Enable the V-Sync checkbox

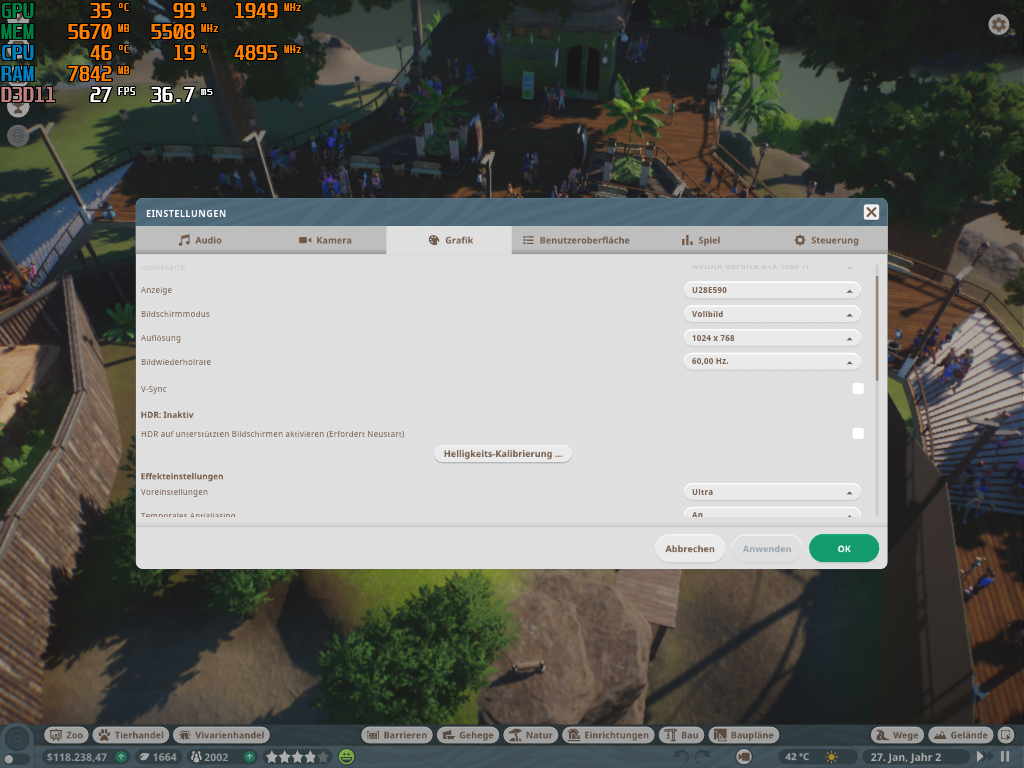tap(858, 389)
